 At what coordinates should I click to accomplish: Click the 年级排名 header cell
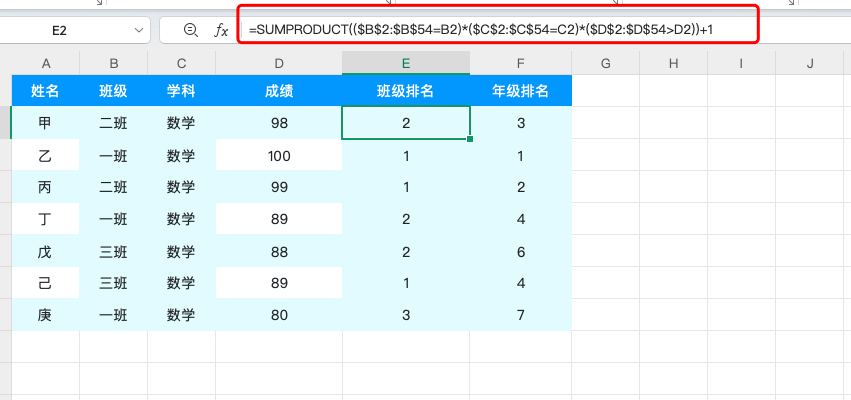(x=520, y=91)
